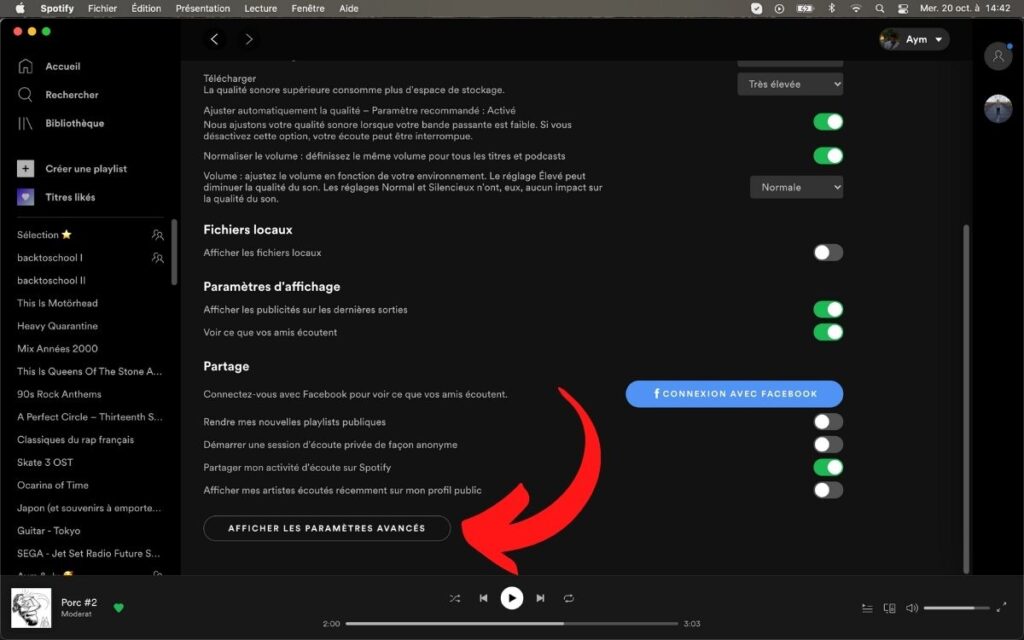Skip to the previous track
The image size is (1024, 640).
pyautogui.click(x=483, y=598)
